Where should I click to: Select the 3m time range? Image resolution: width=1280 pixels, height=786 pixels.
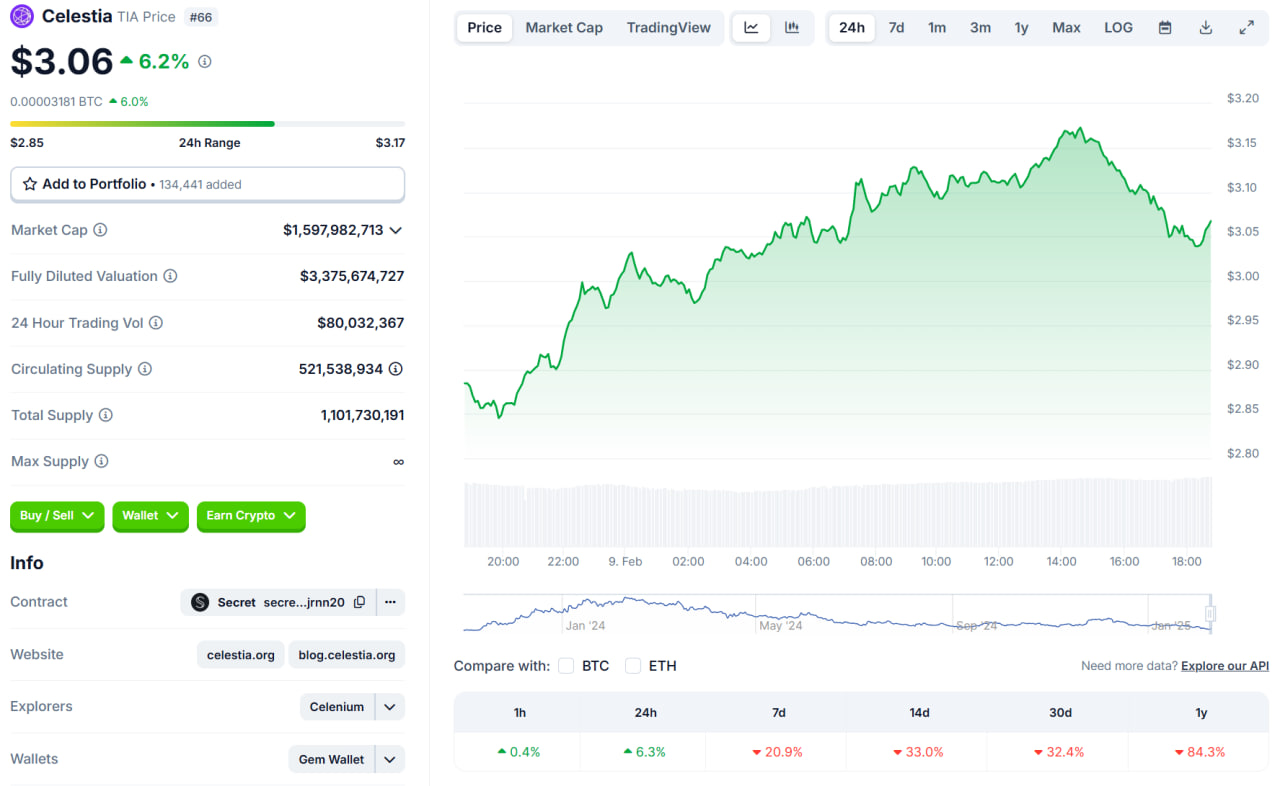(980, 28)
